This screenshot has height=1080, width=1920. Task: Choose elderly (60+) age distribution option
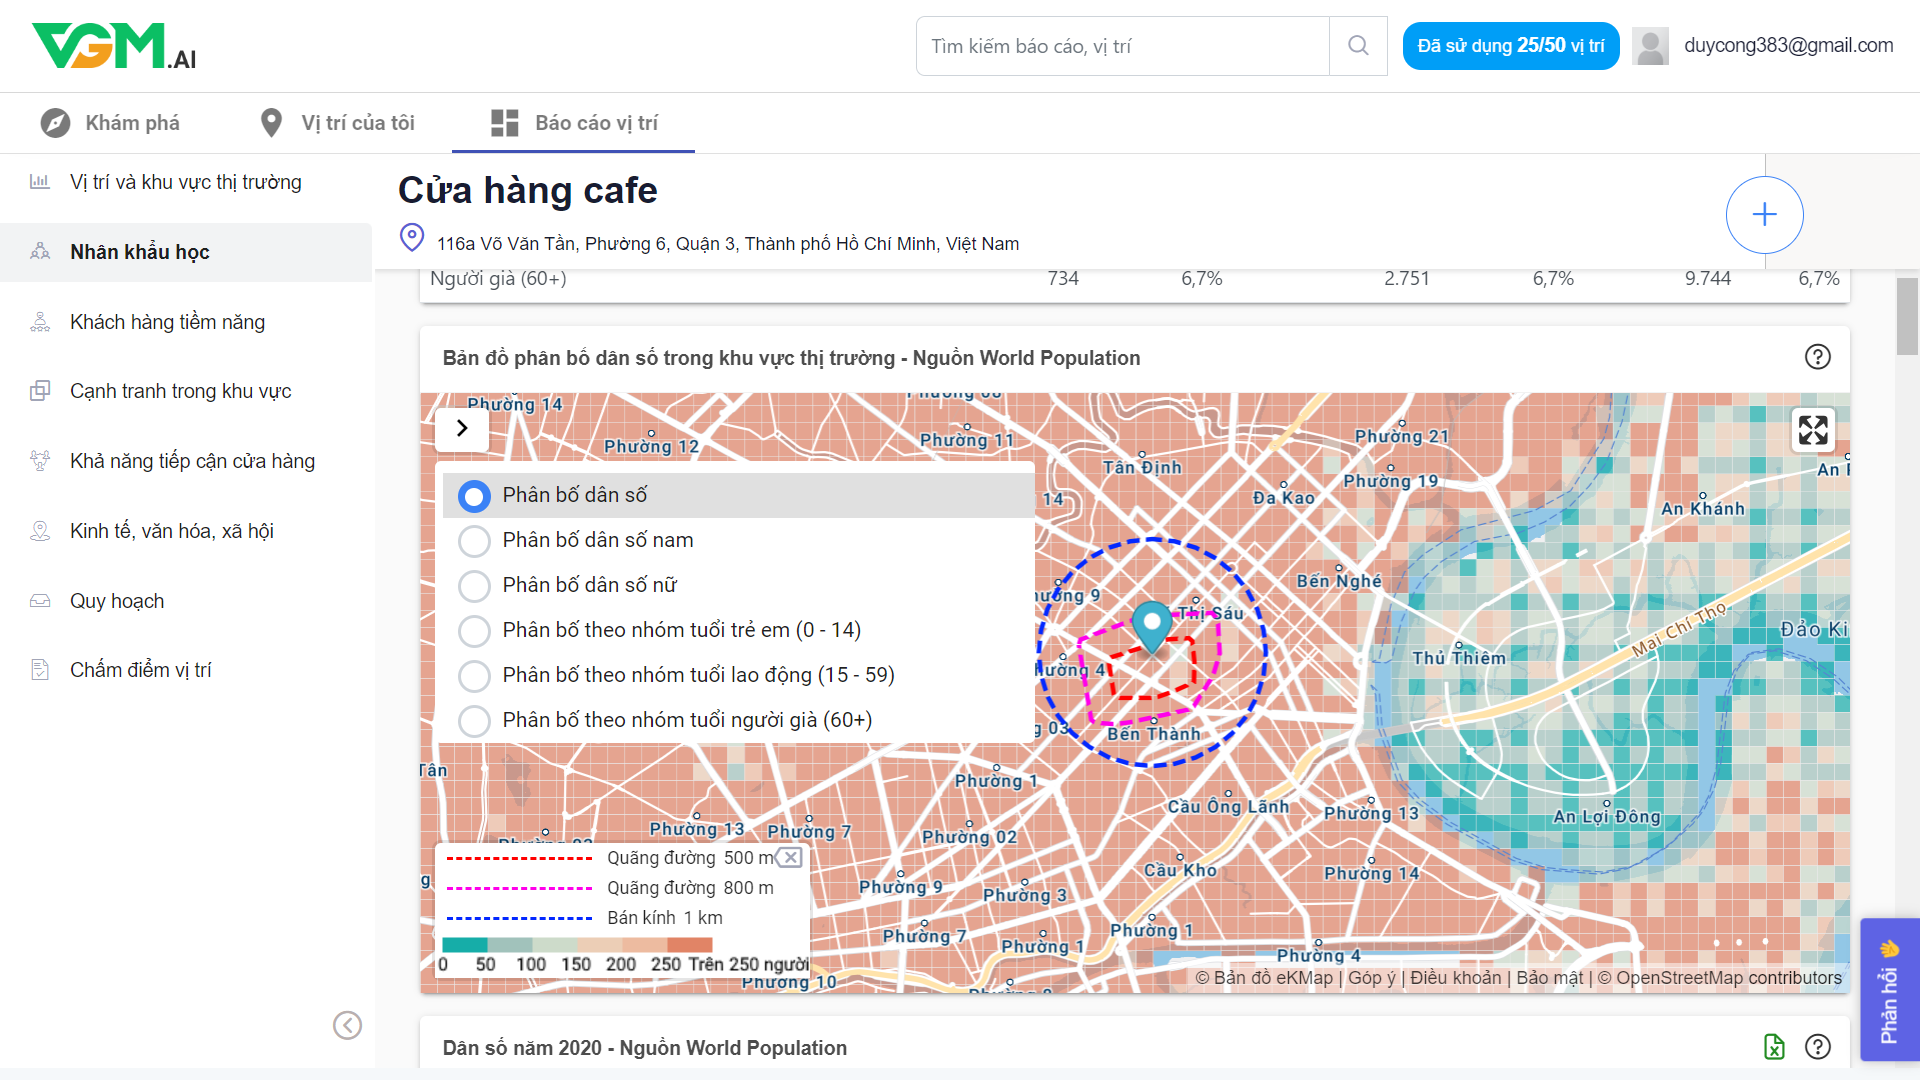click(474, 721)
